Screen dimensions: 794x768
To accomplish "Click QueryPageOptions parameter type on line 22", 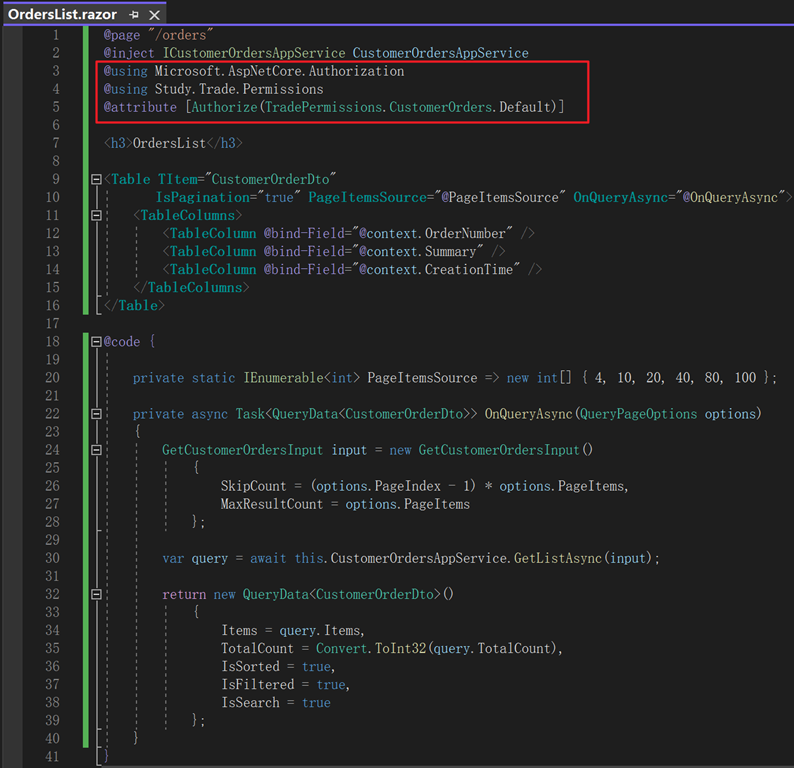I will pos(639,414).
